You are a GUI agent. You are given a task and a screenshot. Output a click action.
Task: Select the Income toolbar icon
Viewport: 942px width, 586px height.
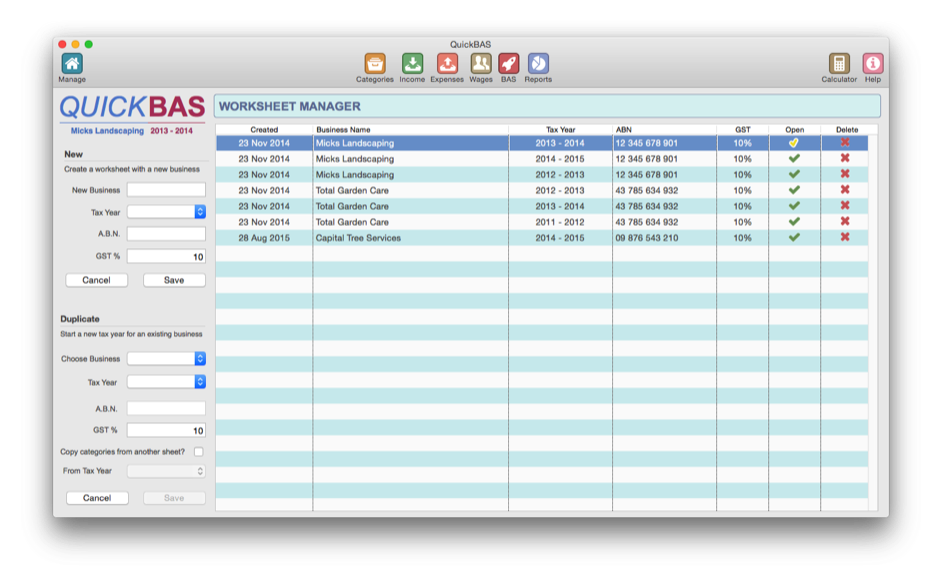pos(411,63)
